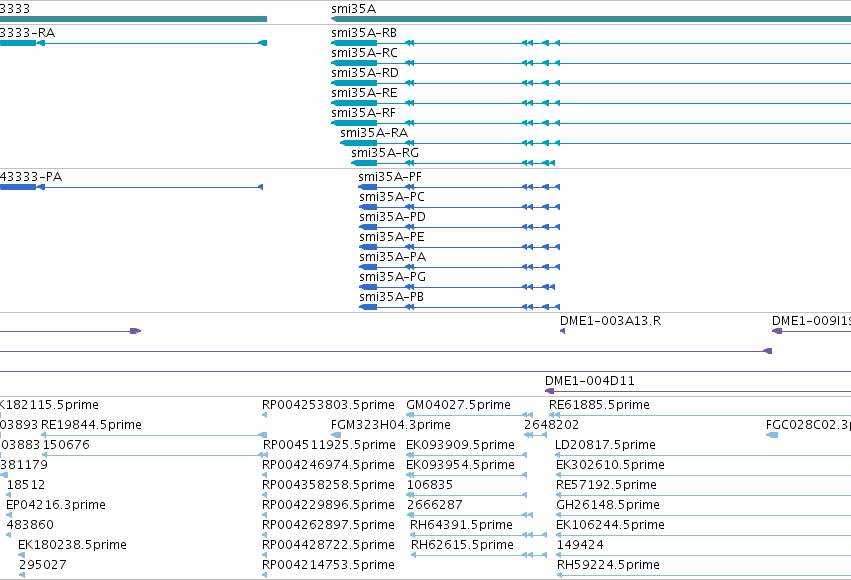The width and height of the screenshot is (851, 580).
Task: Select the 43333-PA protein label
Action: 31,177
